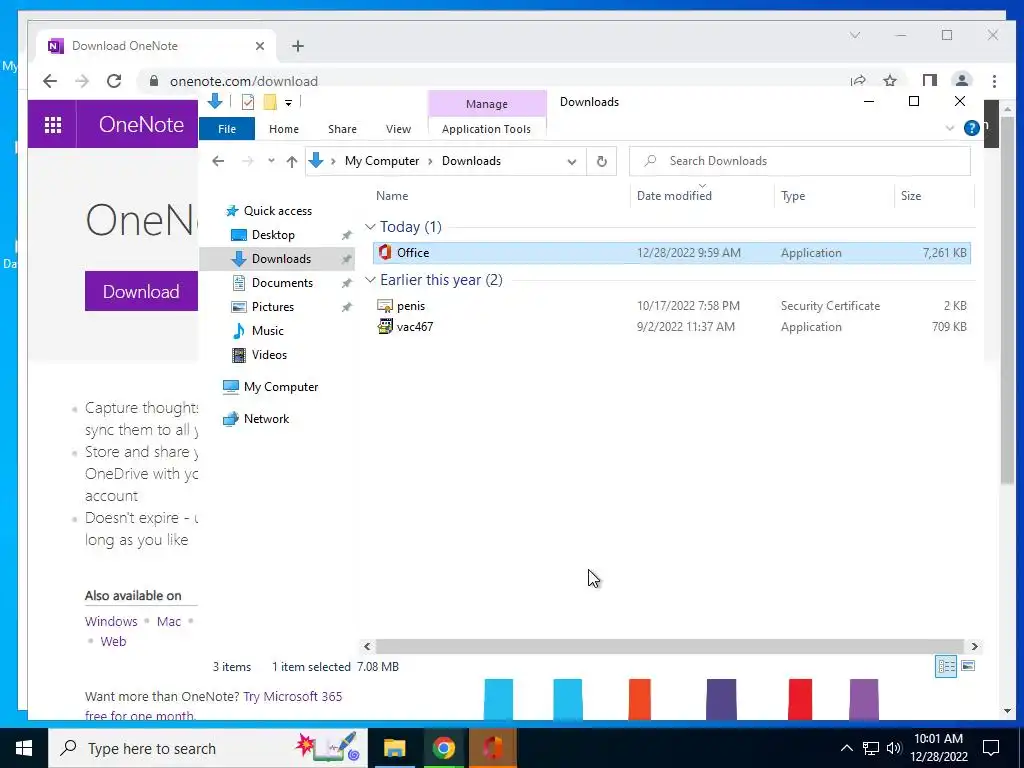The width and height of the screenshot is (1024, 768).
Task: Click the Properties icon in quick access toolbar
Action: (248, 102)
